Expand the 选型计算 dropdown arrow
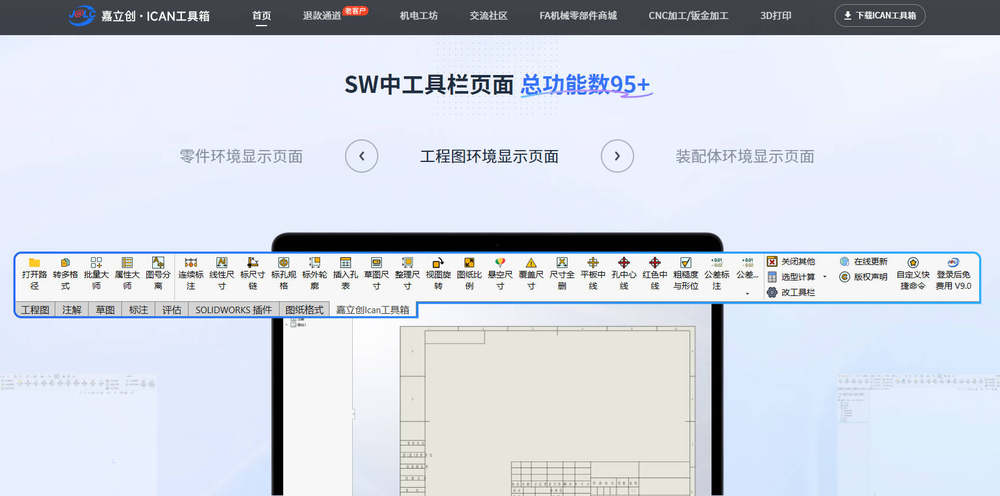The image size is (1000, 496). [825, 277]
